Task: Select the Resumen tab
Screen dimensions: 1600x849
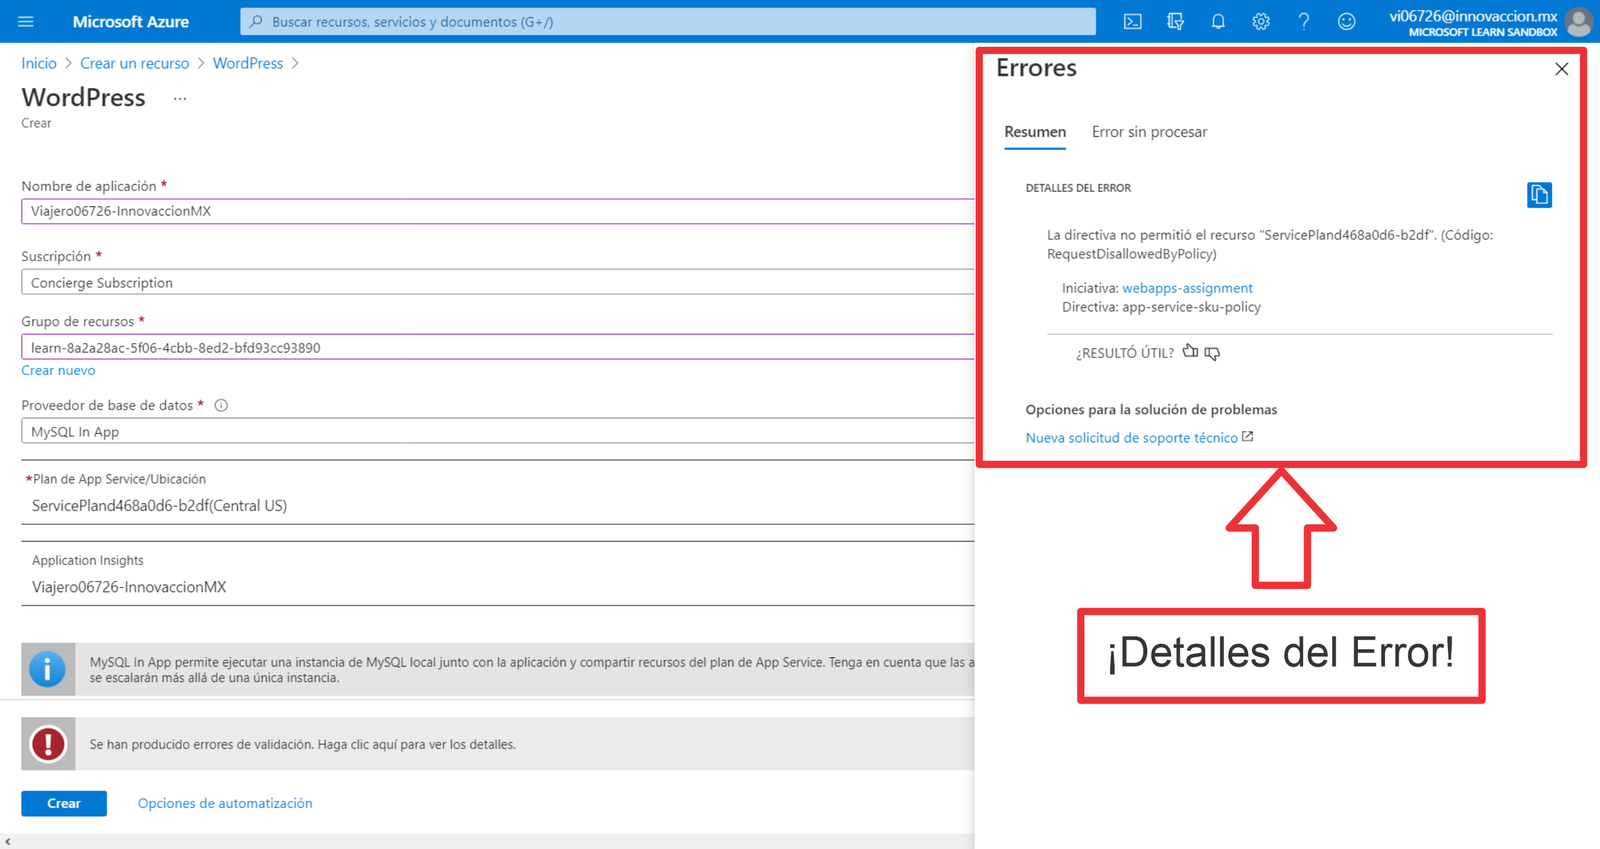Action: click(1035, 132)
